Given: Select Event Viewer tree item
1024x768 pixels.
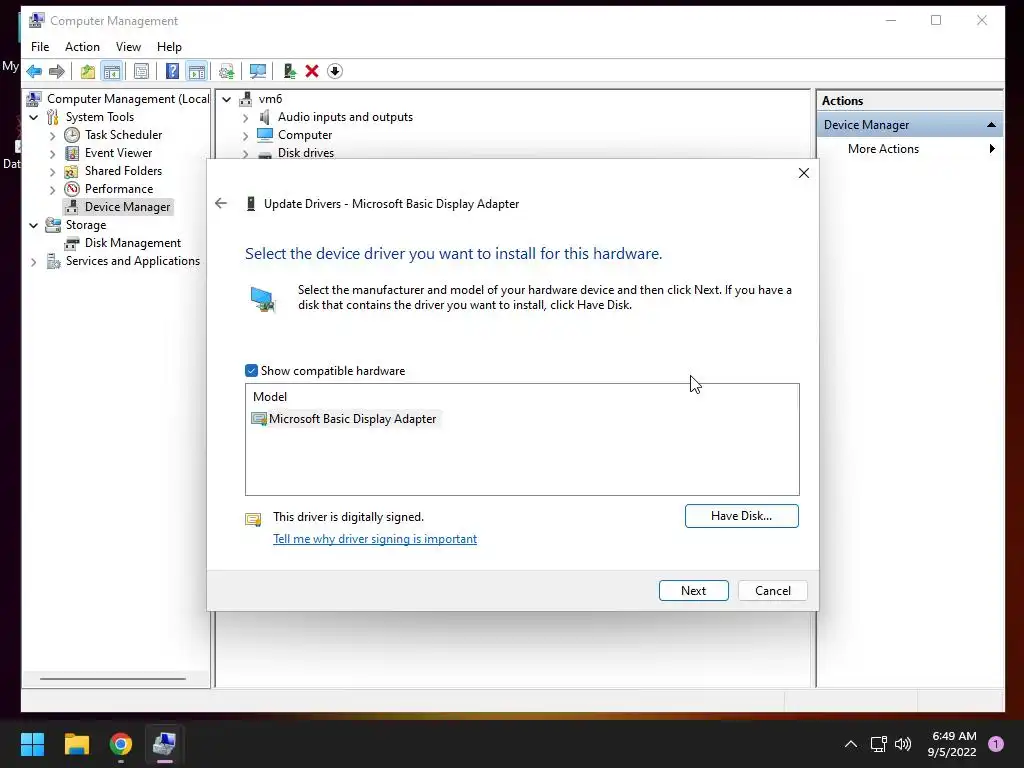Looking at the screenshot, I should click(x=118, y=153).
